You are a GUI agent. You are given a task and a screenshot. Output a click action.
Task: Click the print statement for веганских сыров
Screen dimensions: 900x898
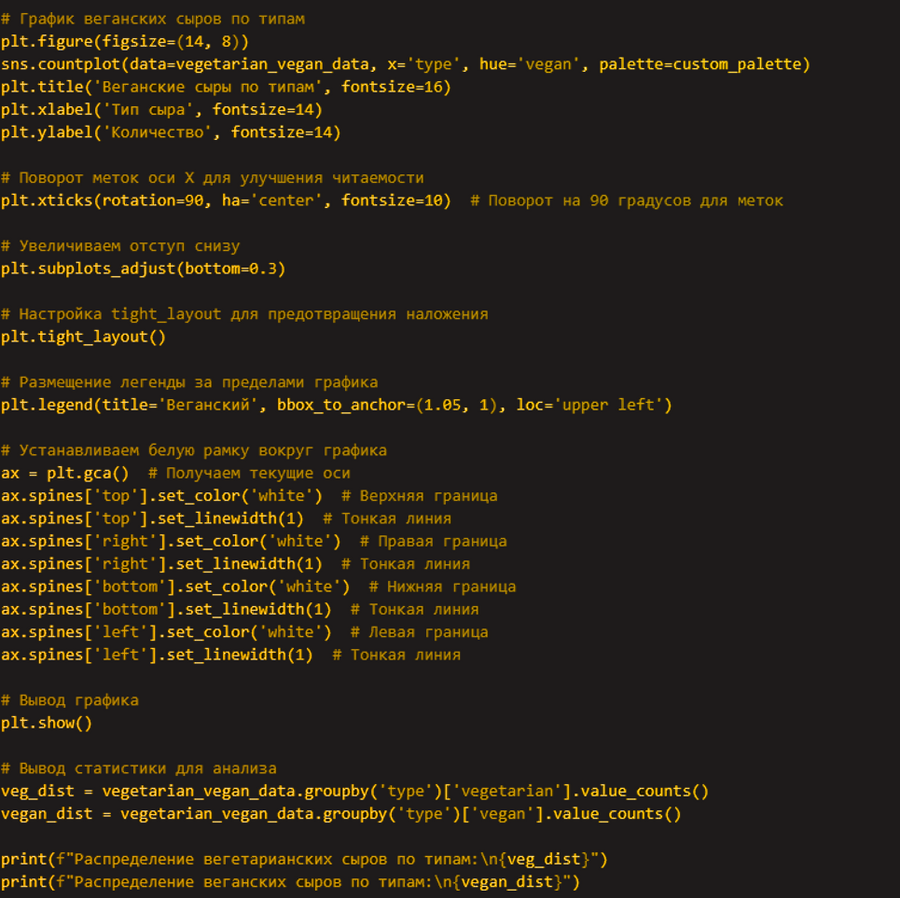290,882
